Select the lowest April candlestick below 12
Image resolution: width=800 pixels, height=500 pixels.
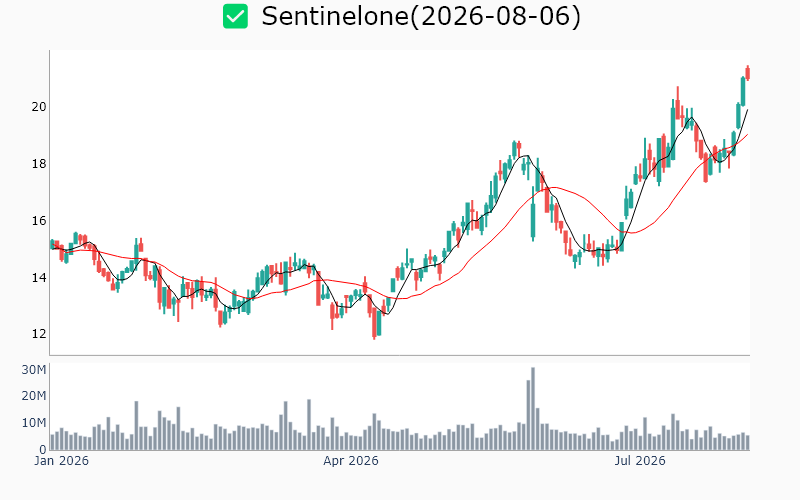374,322
